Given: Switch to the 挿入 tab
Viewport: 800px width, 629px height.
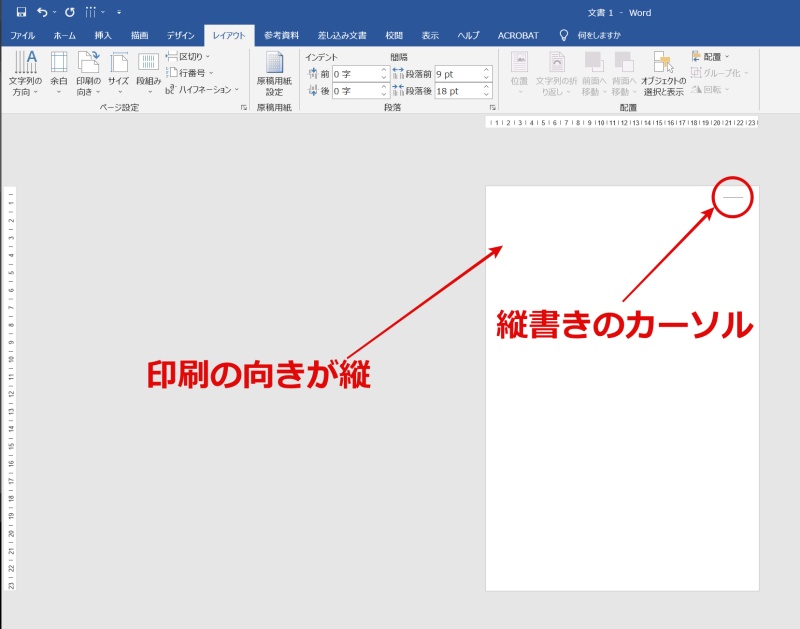Looking at the screenshot, I should [103, 35].
